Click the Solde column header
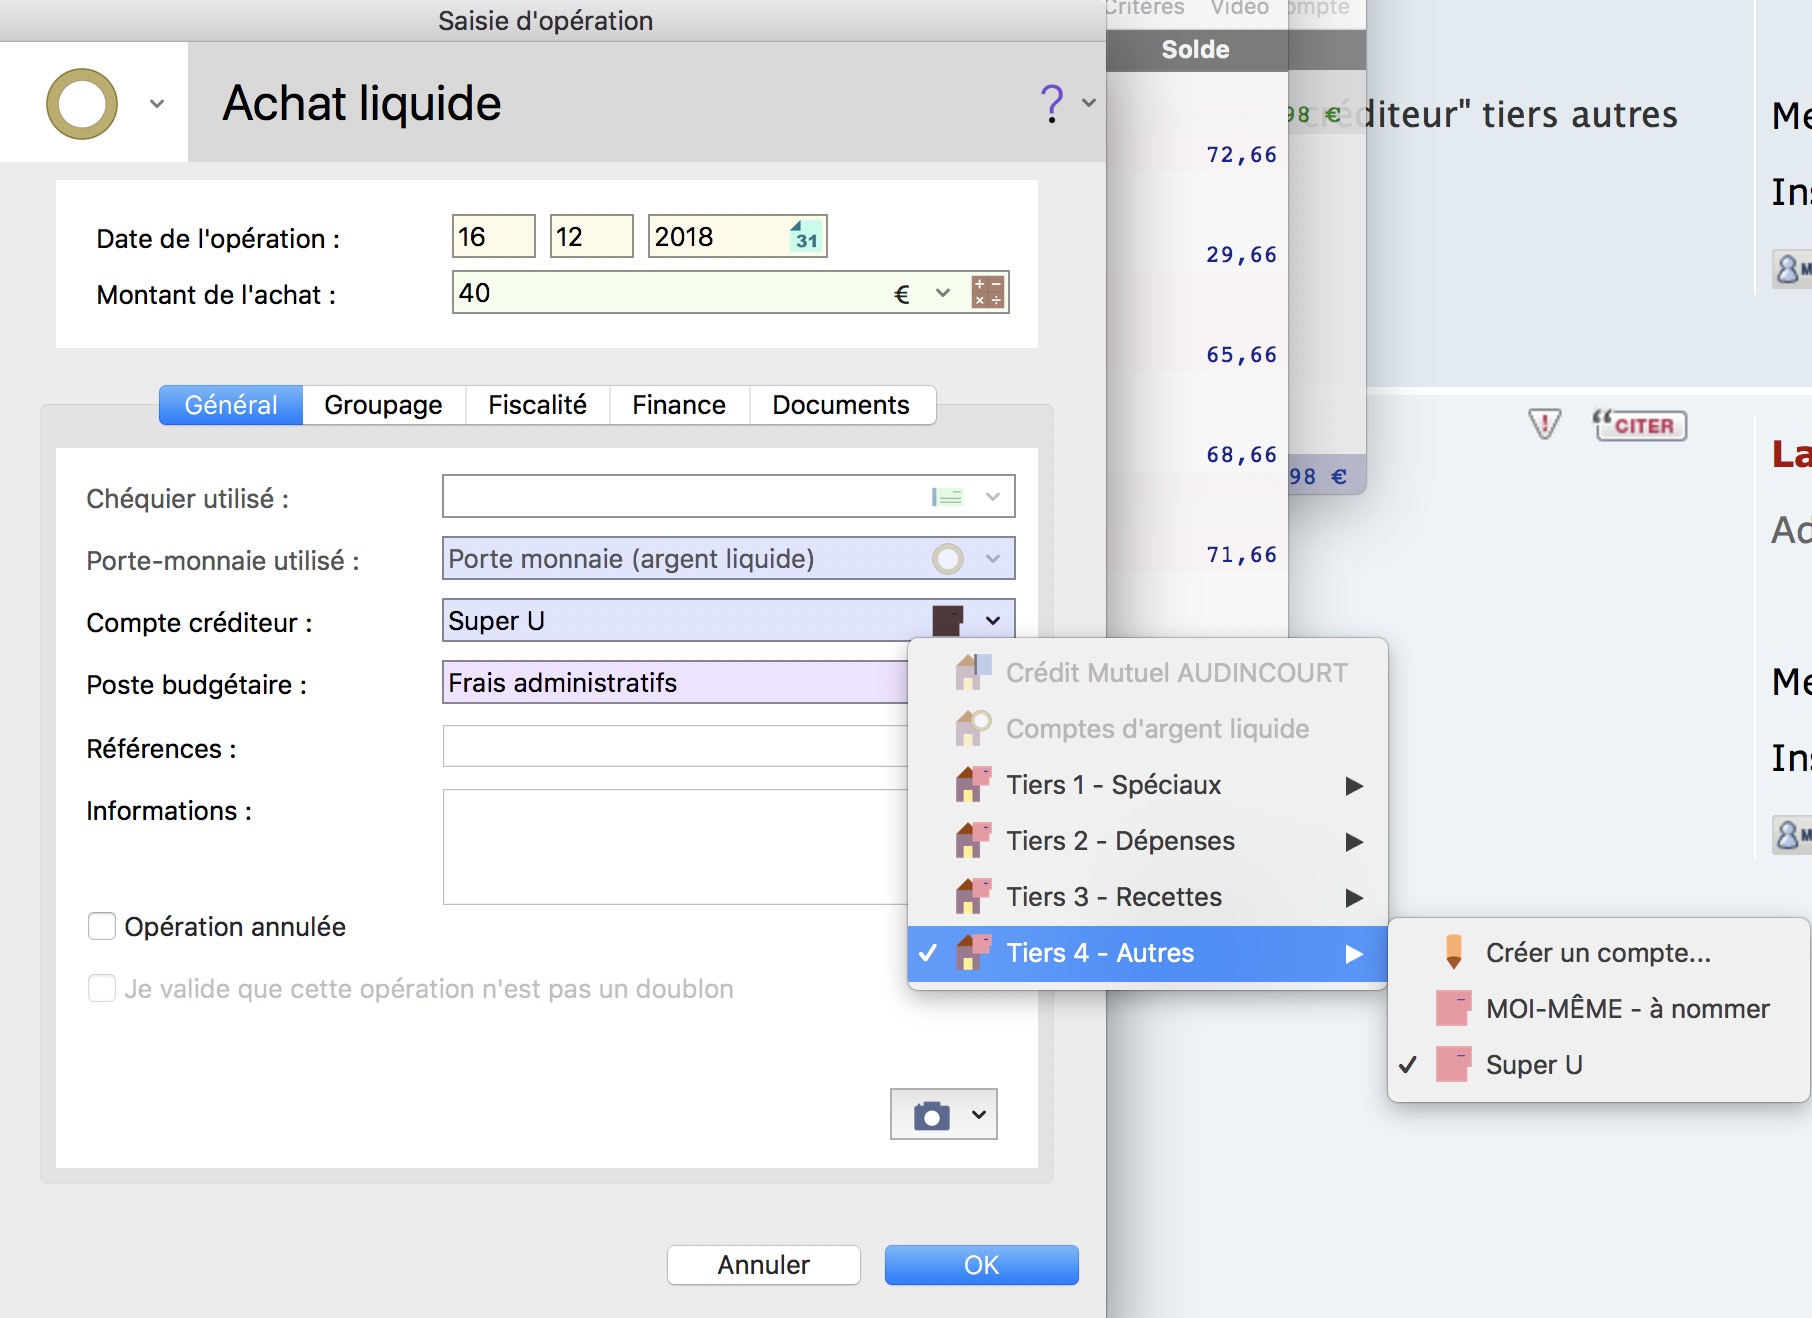Screen dimensions: 1812x1318 coord(1196,50)
